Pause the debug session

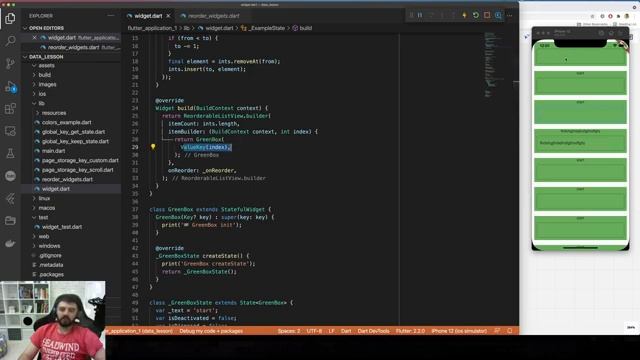click(x=420, y=16)
